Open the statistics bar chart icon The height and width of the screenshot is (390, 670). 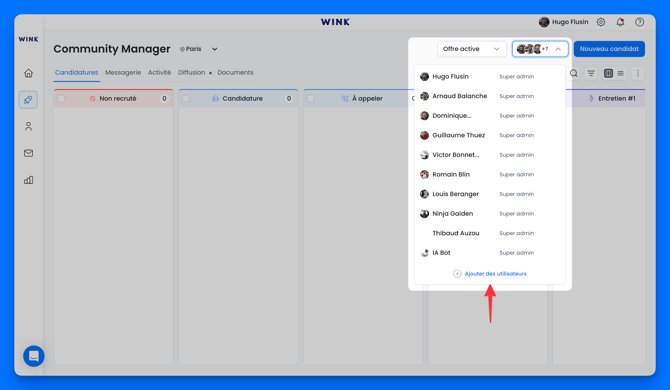coord(28,180)
